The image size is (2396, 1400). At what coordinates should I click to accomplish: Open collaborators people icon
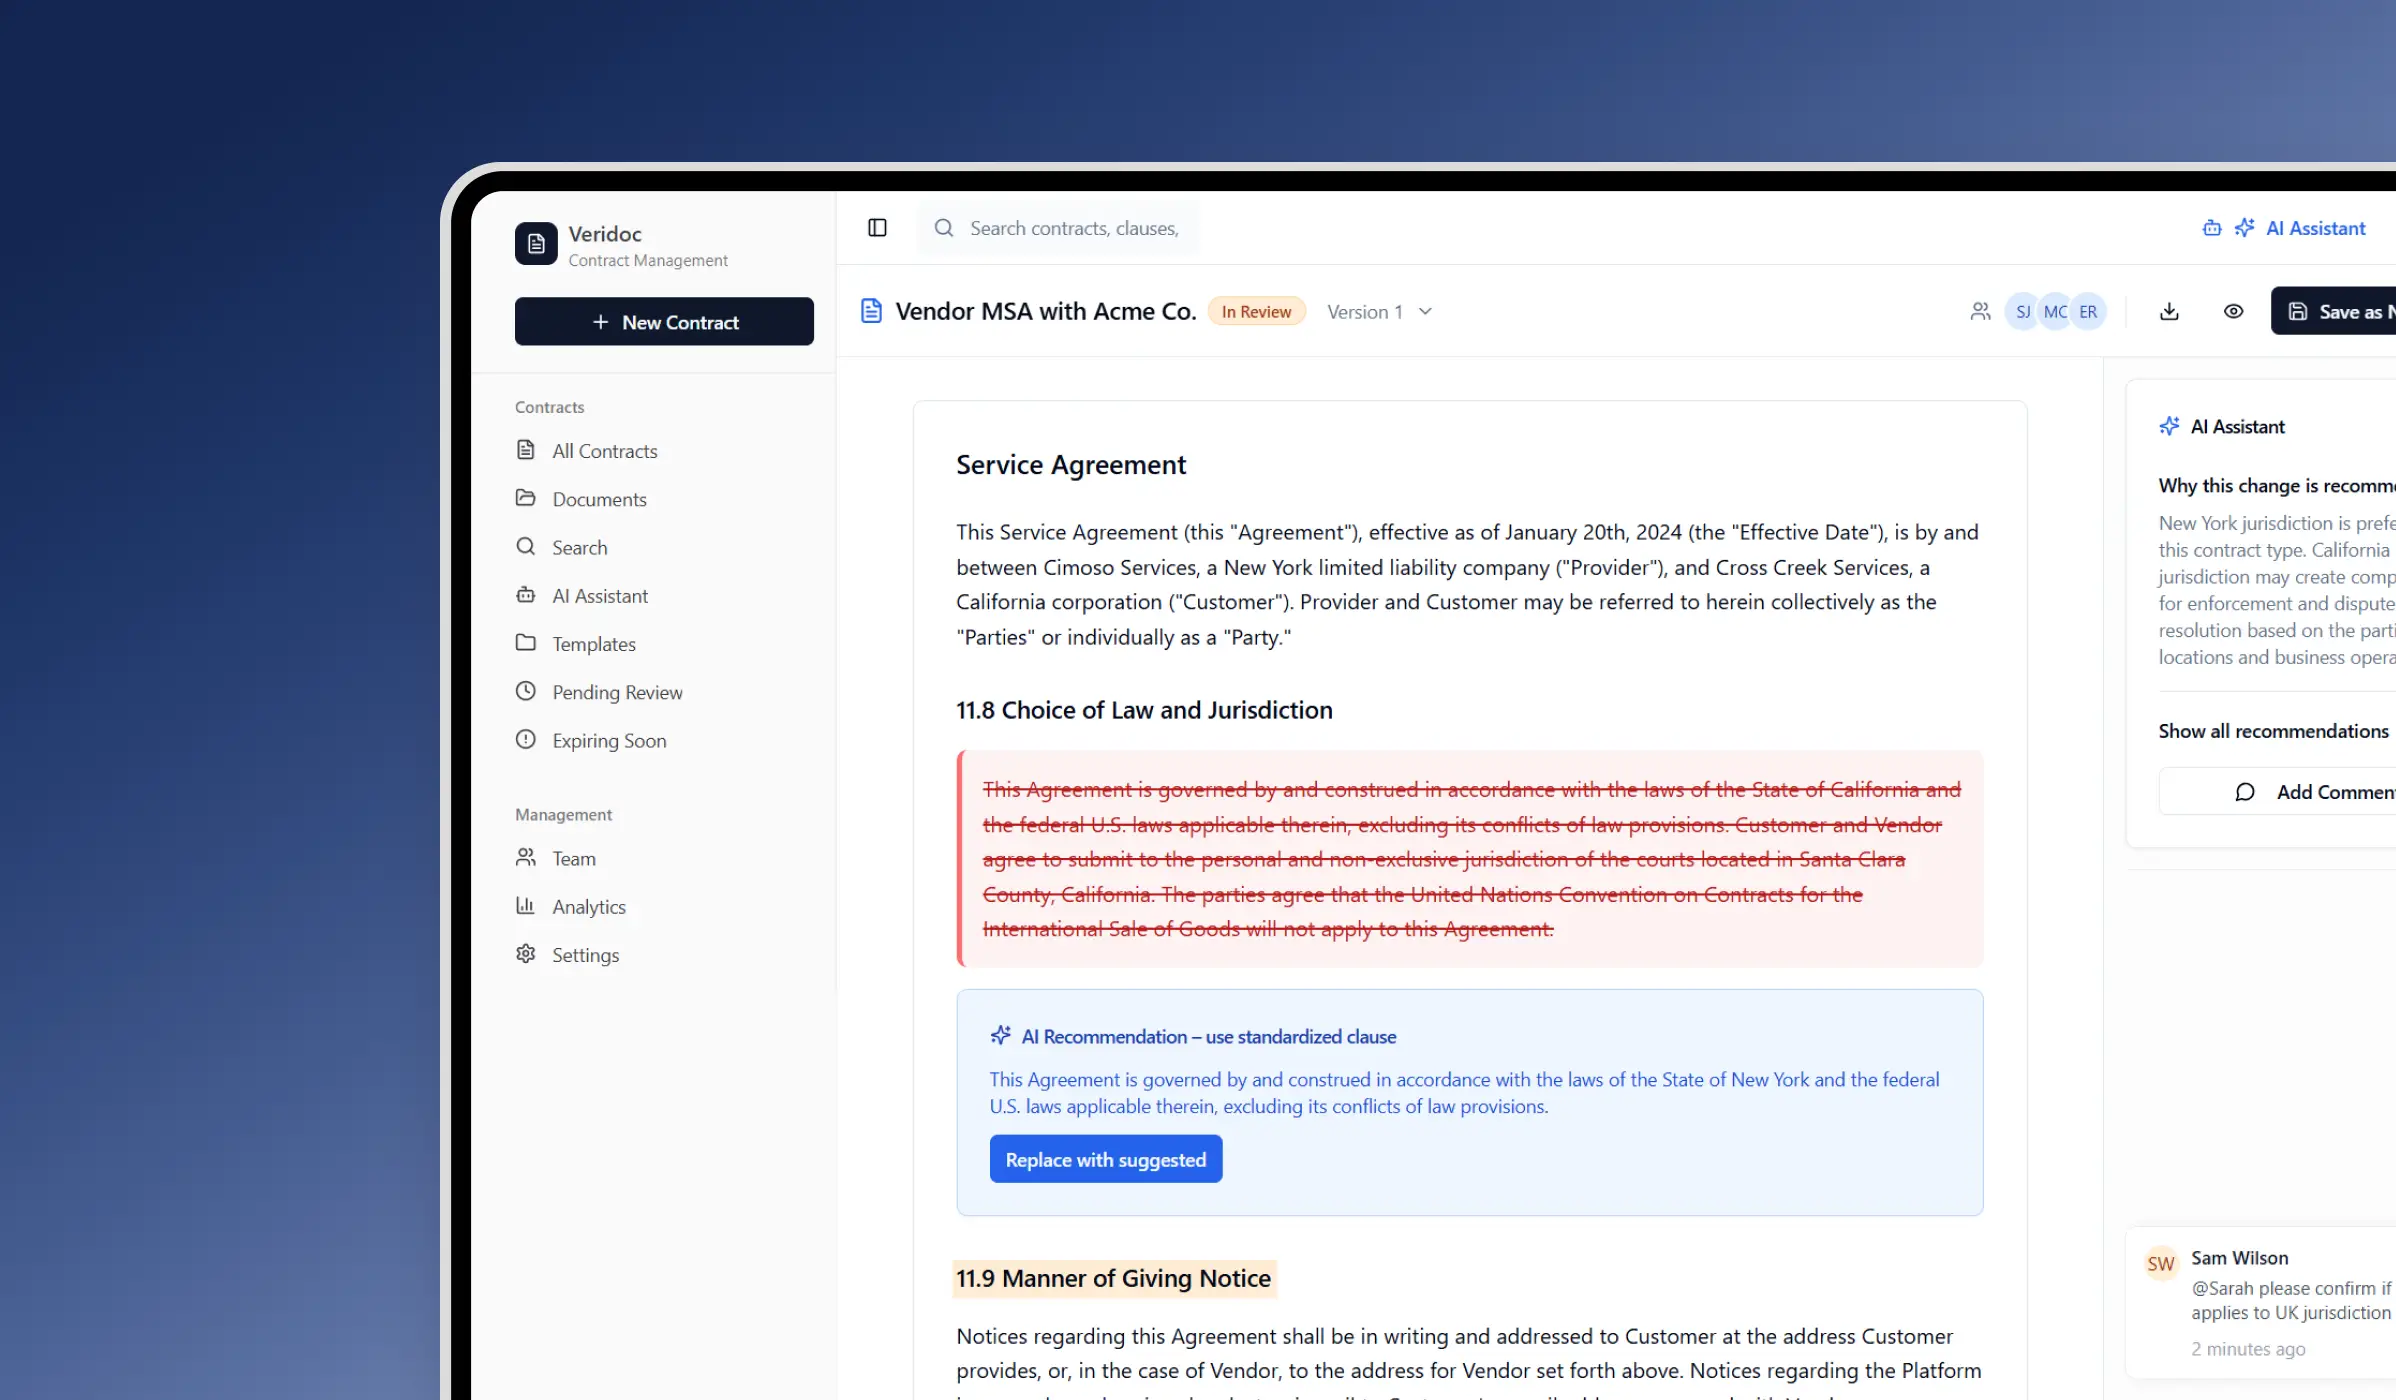tap(1980, 311)
